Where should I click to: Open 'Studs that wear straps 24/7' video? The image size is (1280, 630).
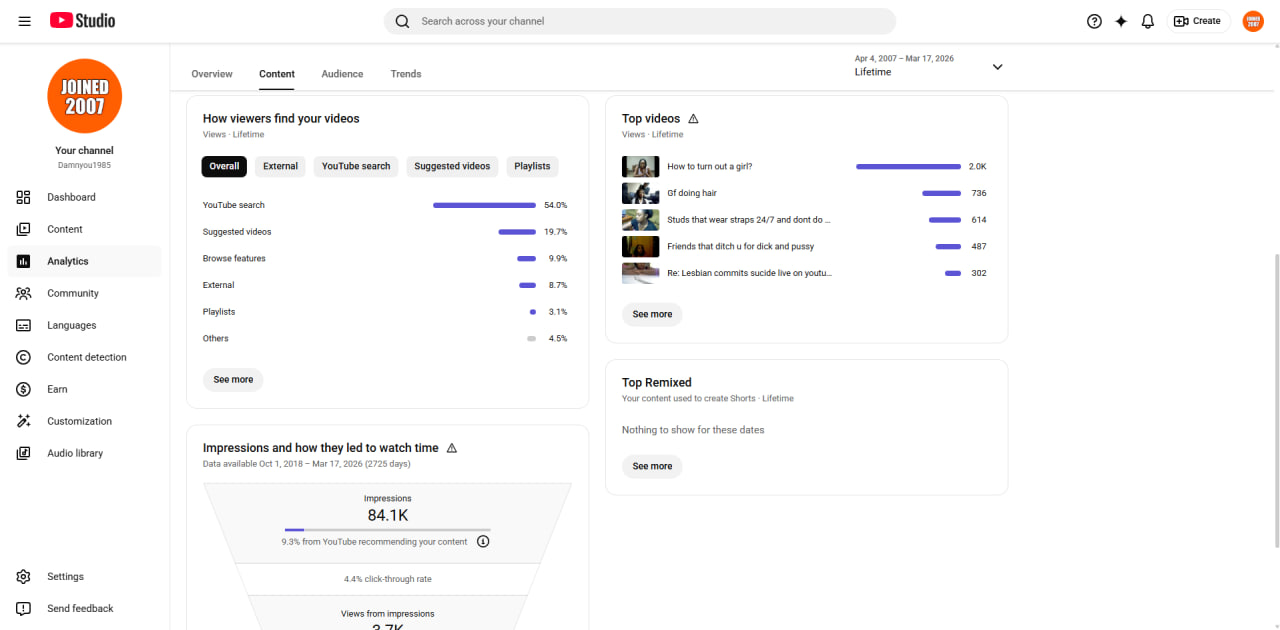pyautogui.click(x=749, y=220)
